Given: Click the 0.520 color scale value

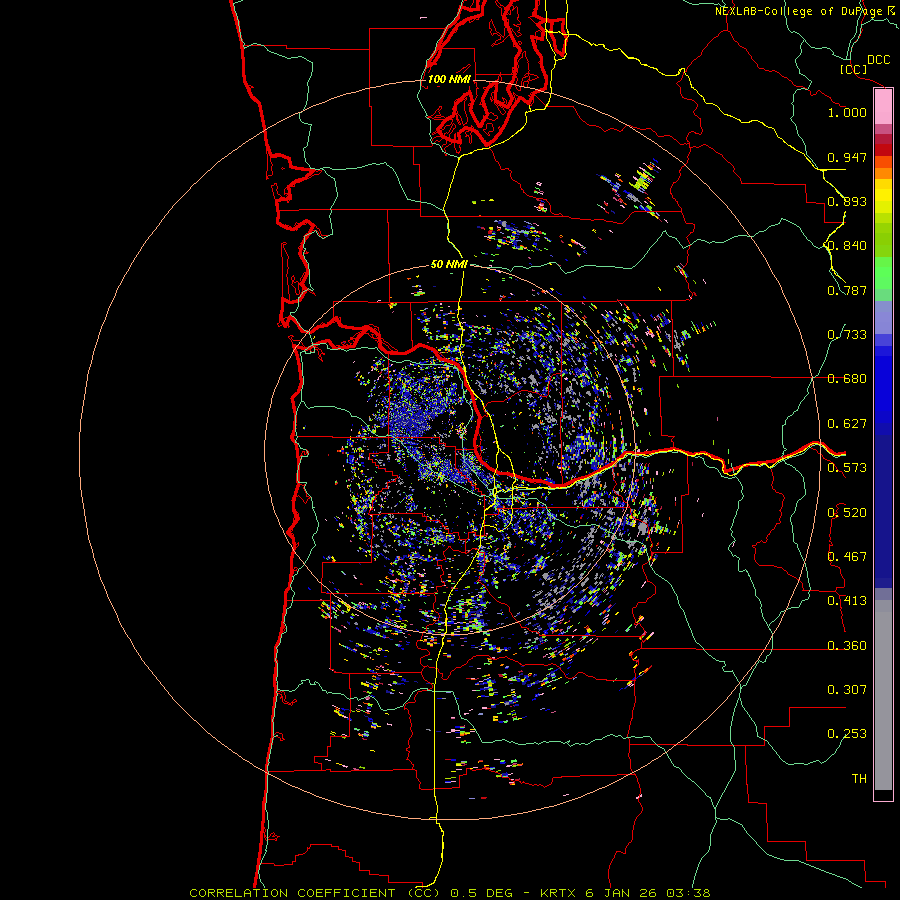Looking at the screenshot, I should coord(847,513).
